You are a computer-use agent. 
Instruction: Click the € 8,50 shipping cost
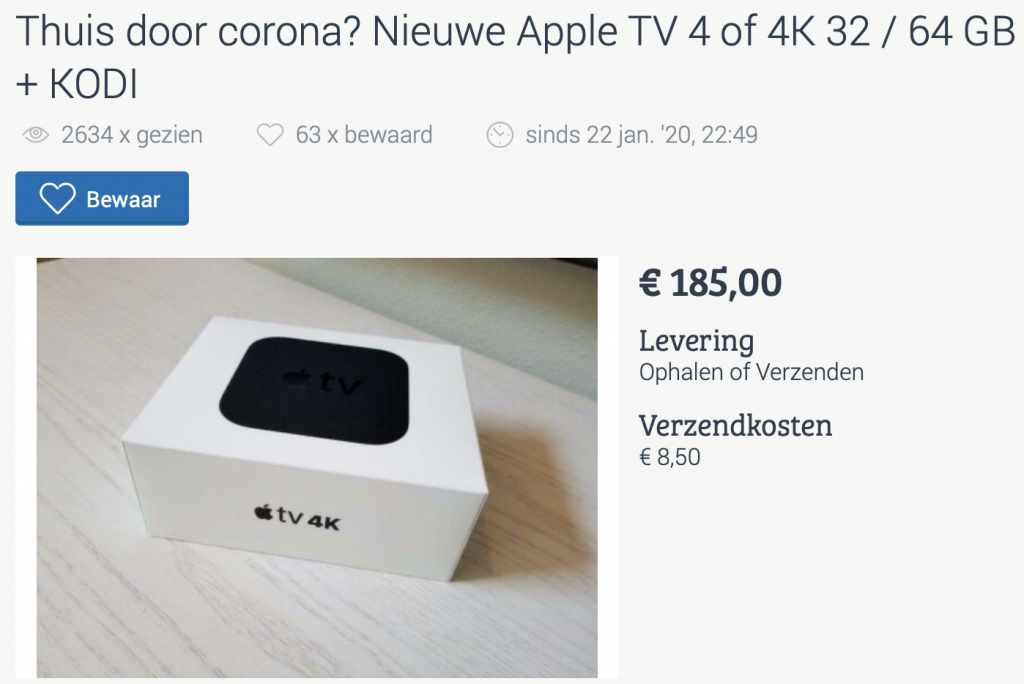[669, 457]
